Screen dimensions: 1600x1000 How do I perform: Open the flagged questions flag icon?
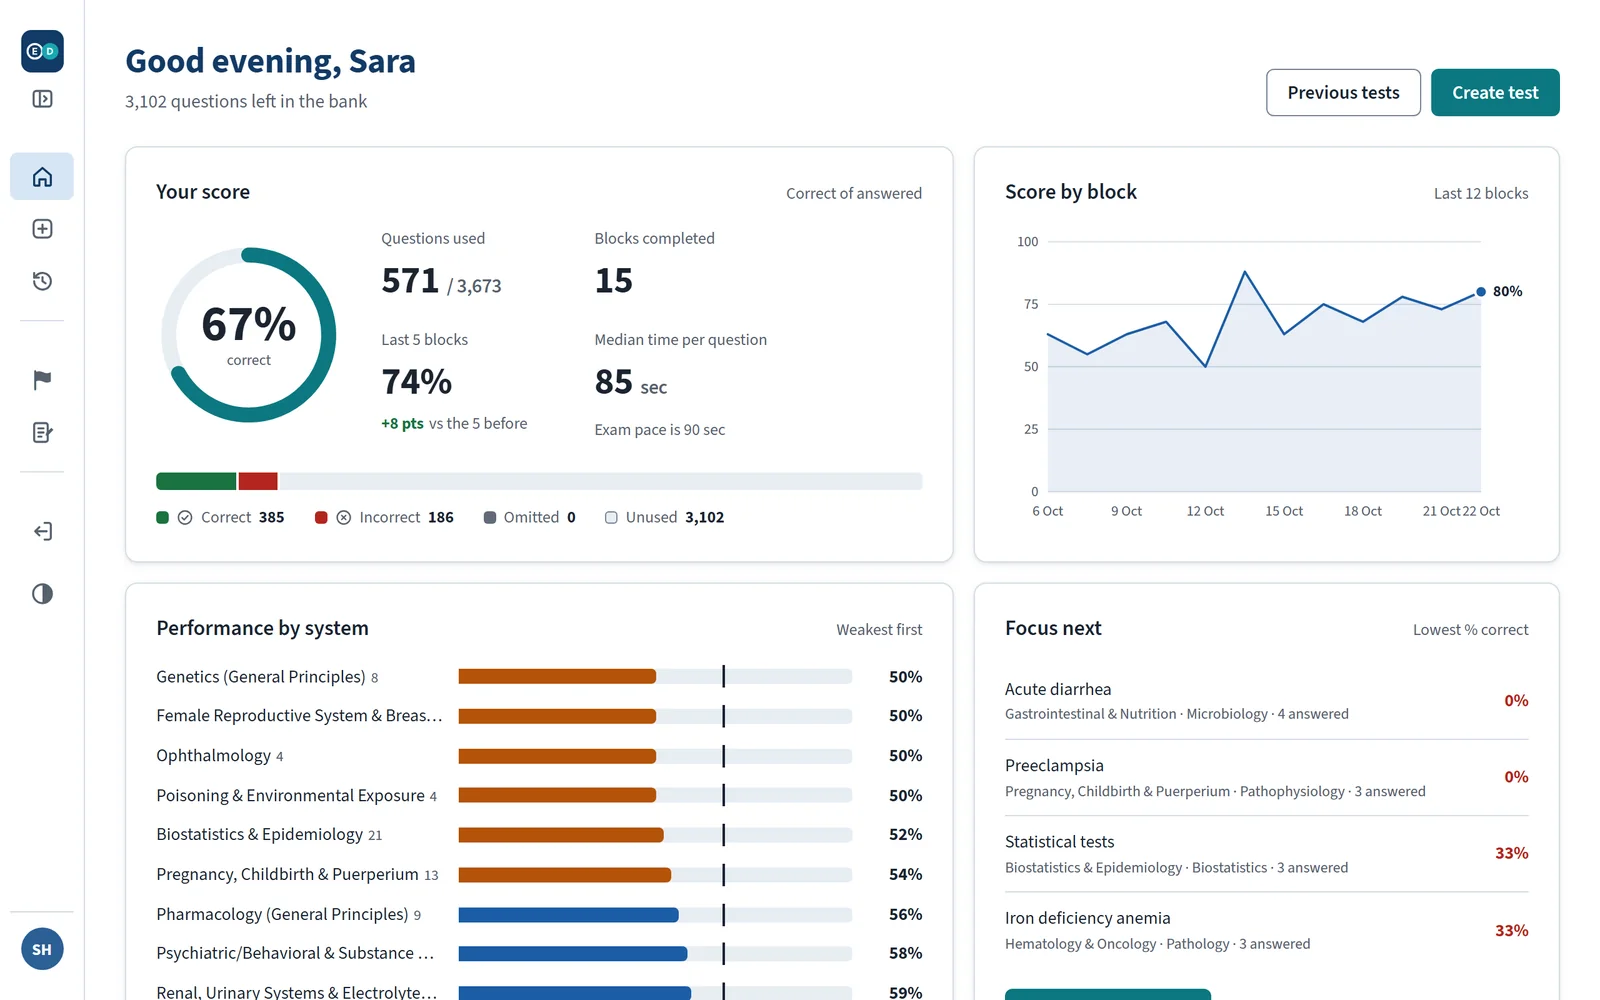point(42,380)
